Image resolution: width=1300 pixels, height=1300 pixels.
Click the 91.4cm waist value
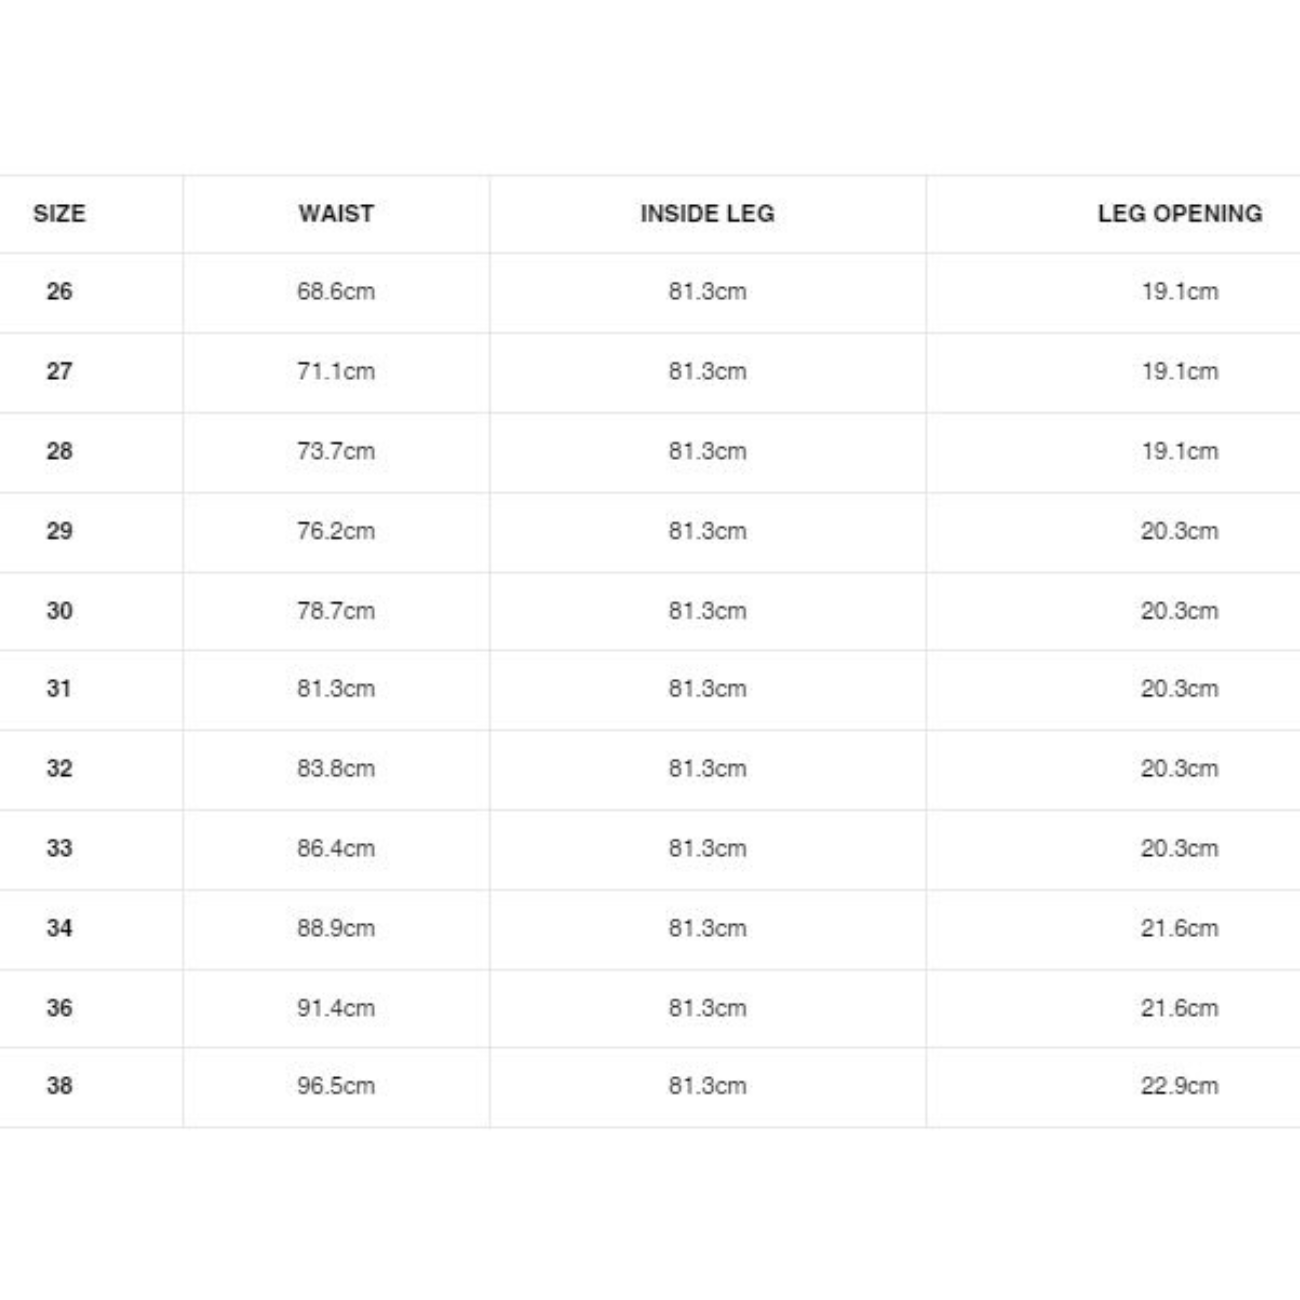point(336,1009)
